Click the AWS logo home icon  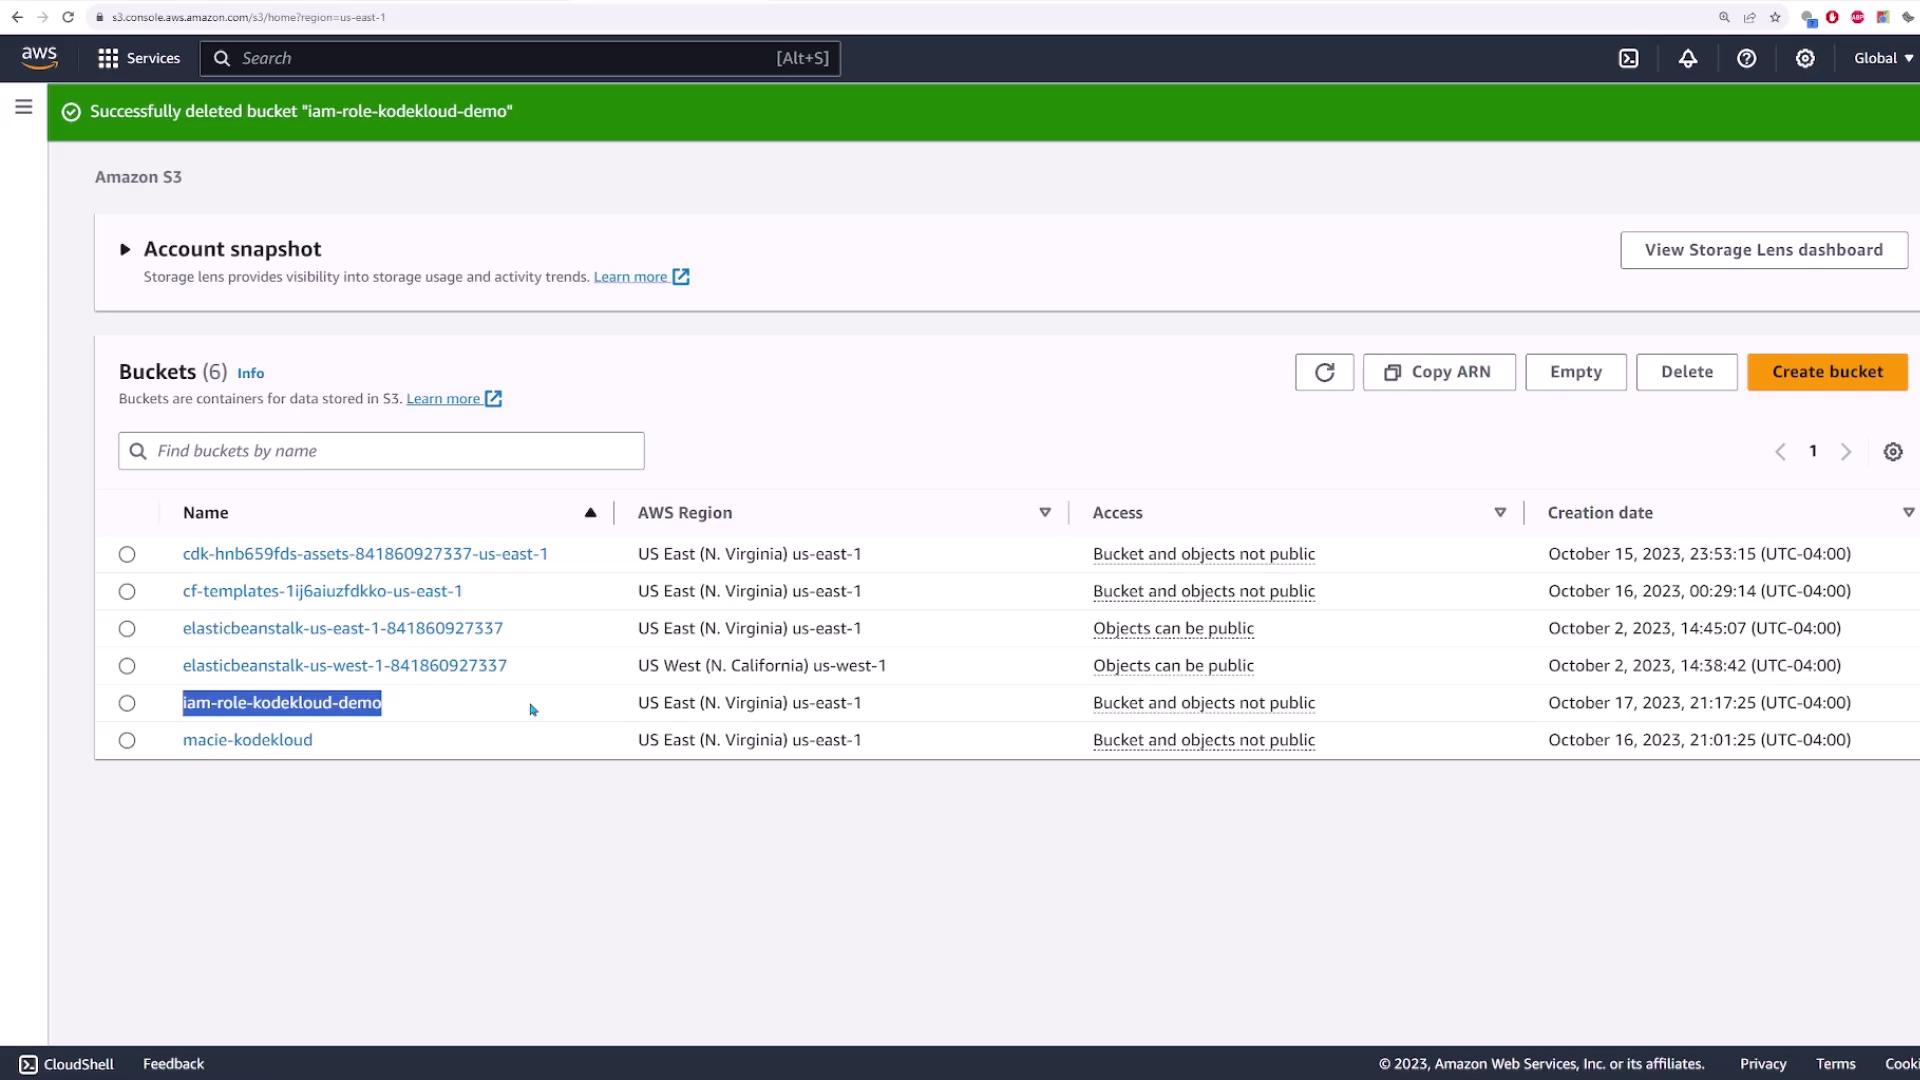click(39, 58)
